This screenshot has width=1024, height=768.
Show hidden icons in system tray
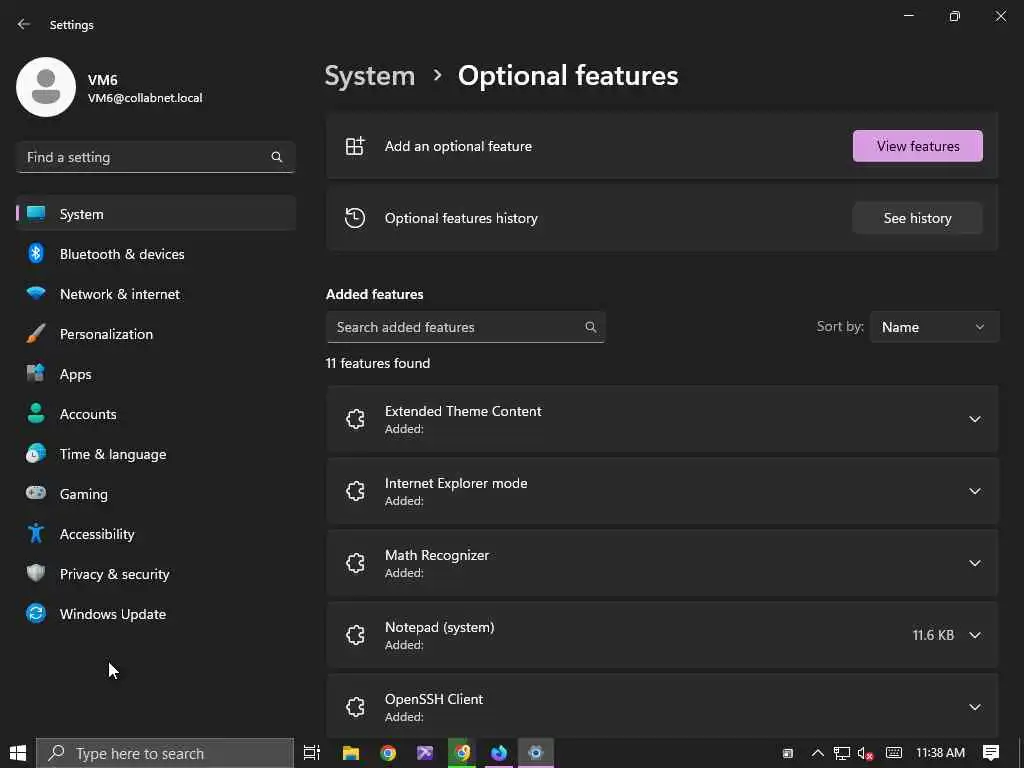click(x=817, y=753)
